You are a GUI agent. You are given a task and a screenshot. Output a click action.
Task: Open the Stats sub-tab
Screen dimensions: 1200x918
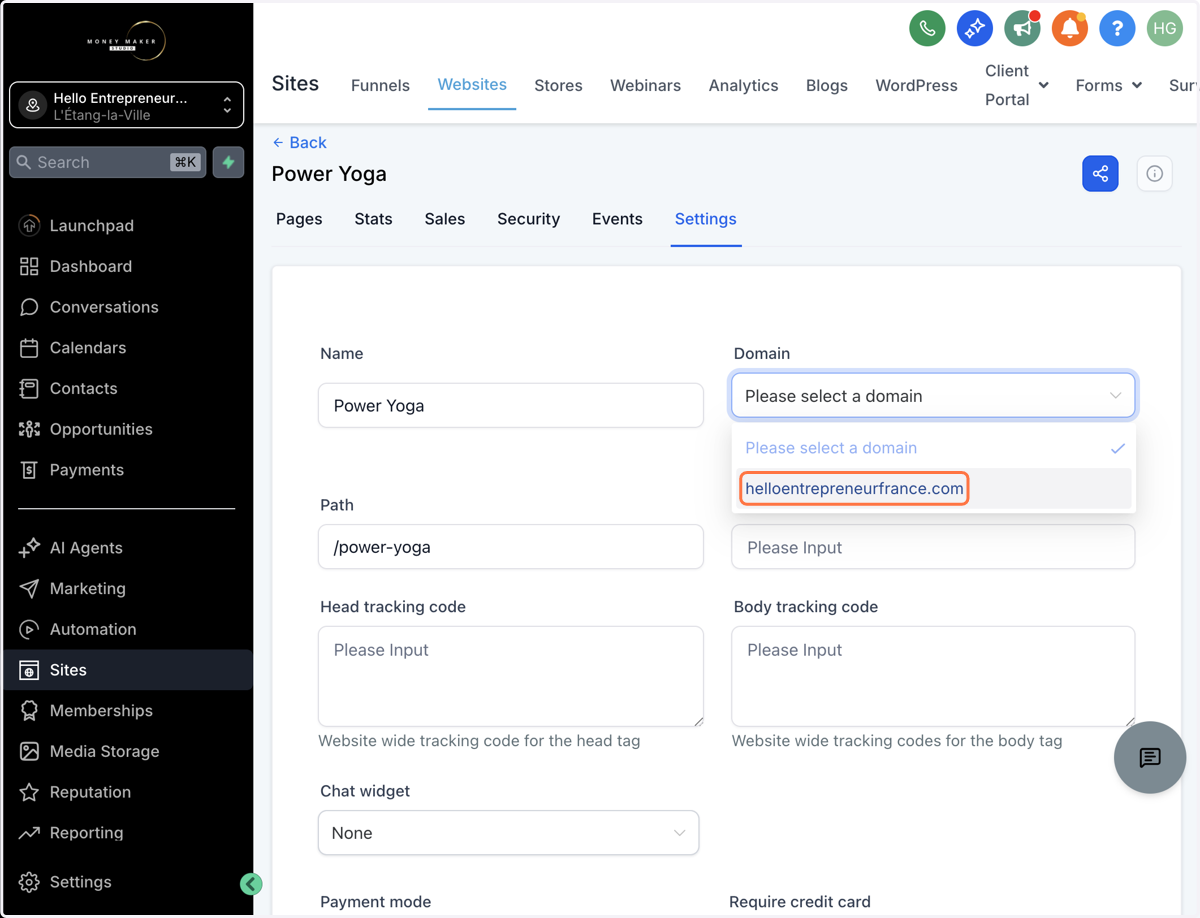click(x=373, y=219)
